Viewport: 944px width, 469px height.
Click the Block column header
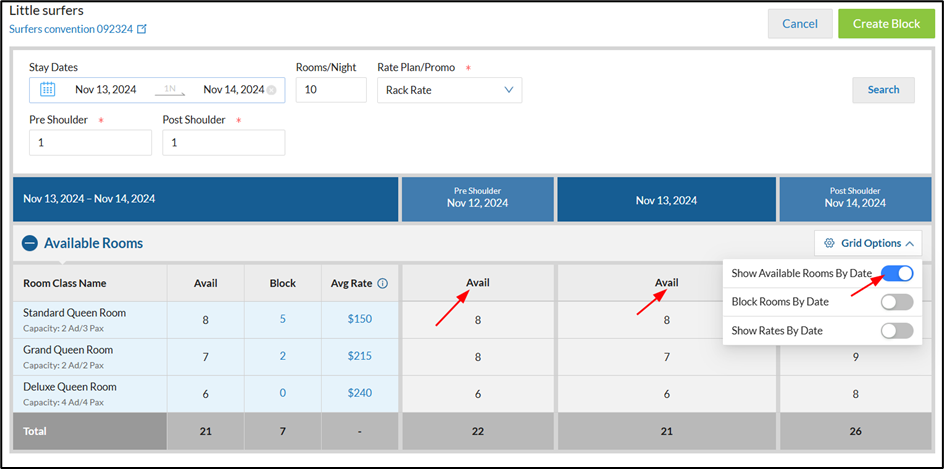point(282,284)
